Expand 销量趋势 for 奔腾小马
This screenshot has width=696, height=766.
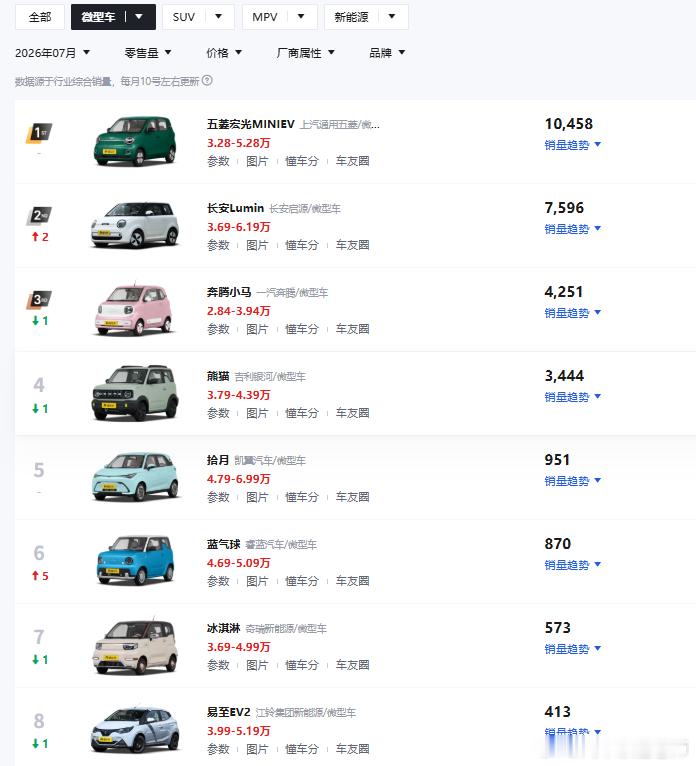click(572, 313)
